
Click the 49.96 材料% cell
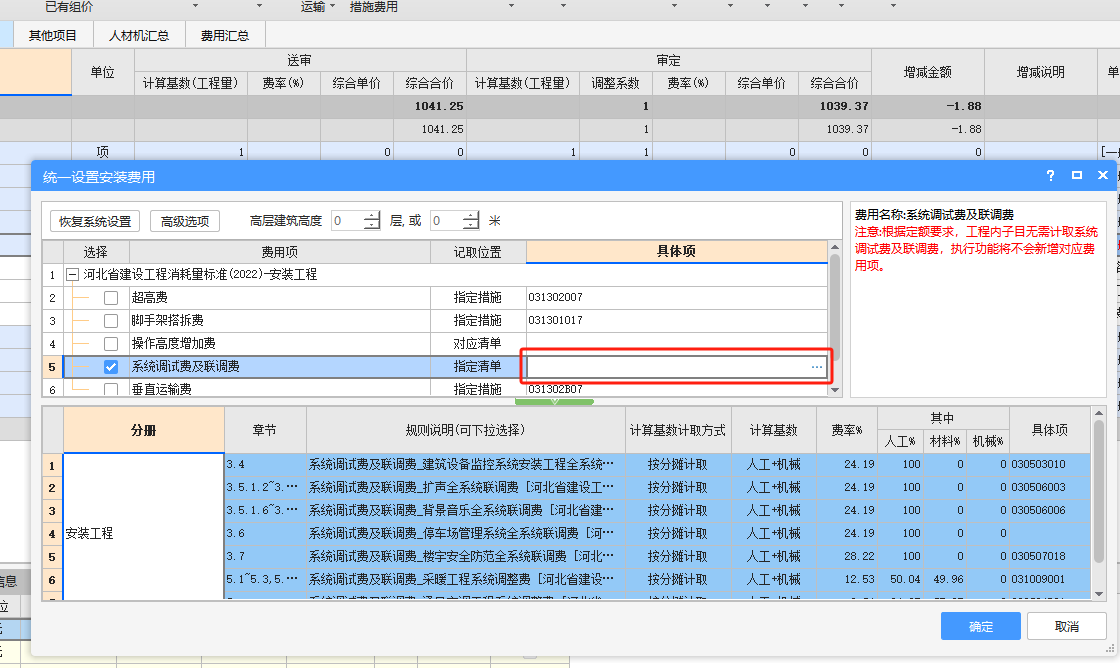pyautogui.click(x=944, y=579)
